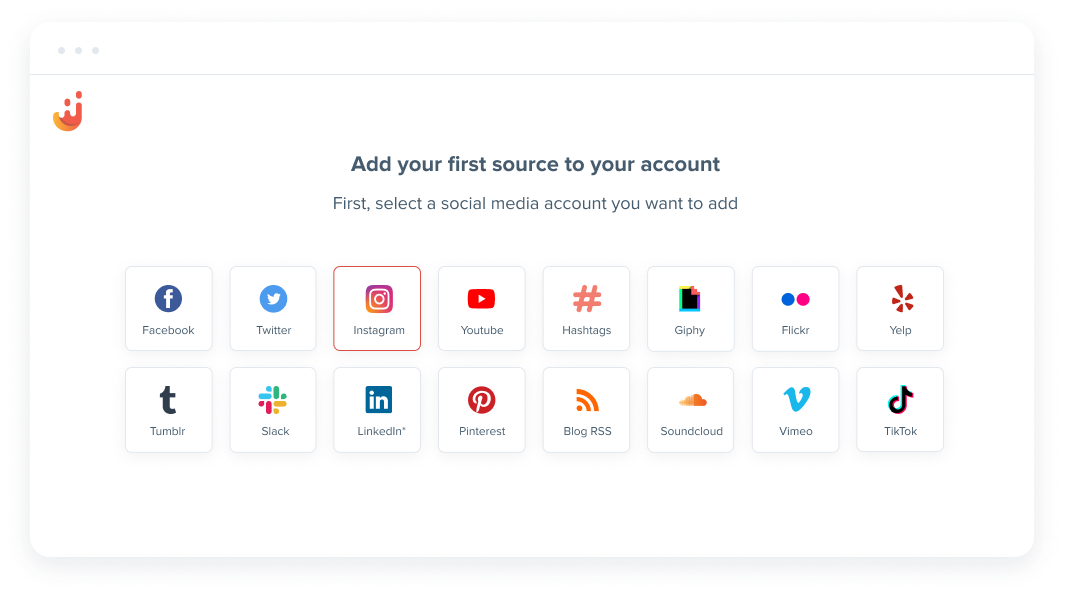Image resolution: width=1065 pixels, height=595 pixels.
Task: Pick the Youtube source option
Action: 482,308
